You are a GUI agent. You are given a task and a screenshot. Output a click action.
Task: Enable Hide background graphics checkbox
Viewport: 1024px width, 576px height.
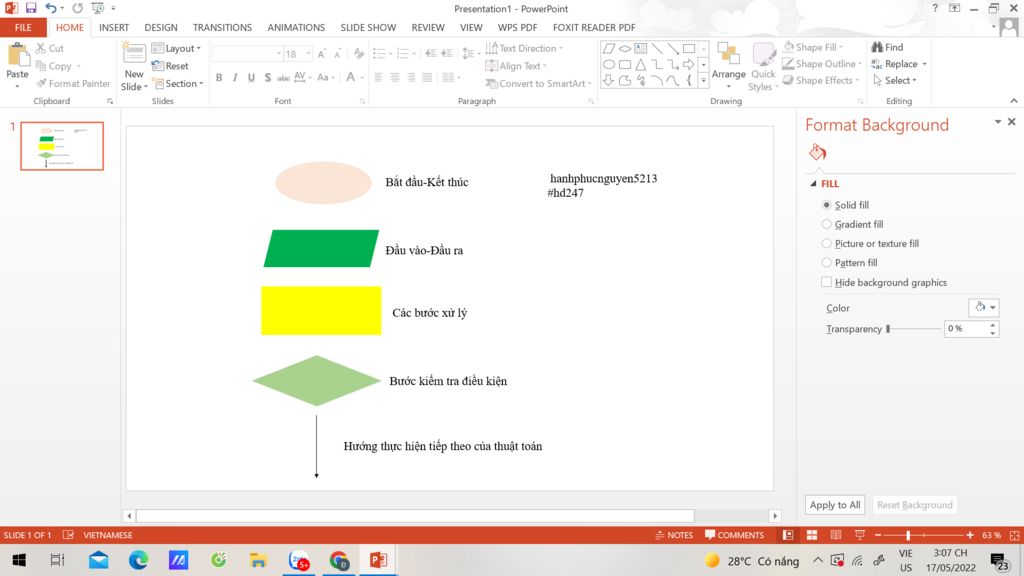point(826,283)
